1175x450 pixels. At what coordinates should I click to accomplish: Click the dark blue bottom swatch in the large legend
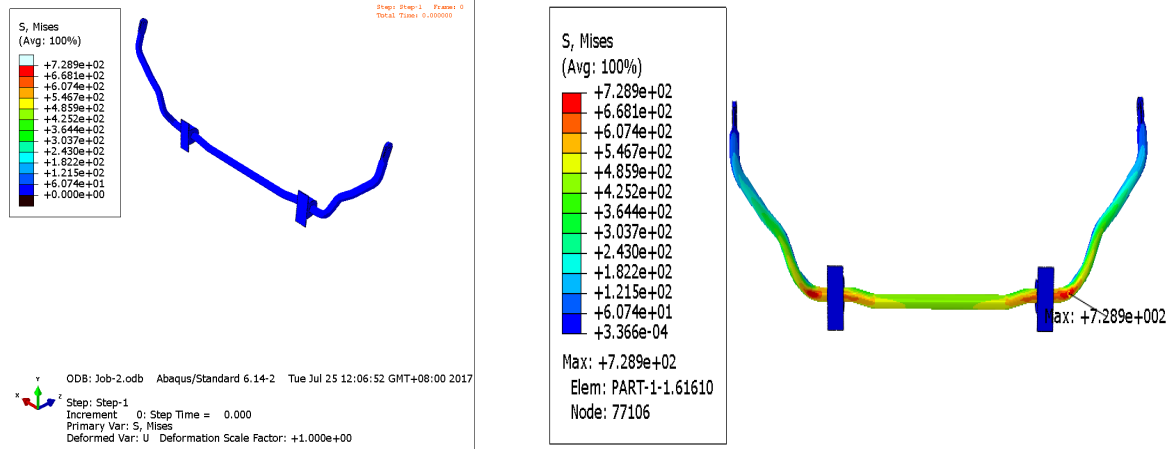pyautogui.click(x=571, y=323)
